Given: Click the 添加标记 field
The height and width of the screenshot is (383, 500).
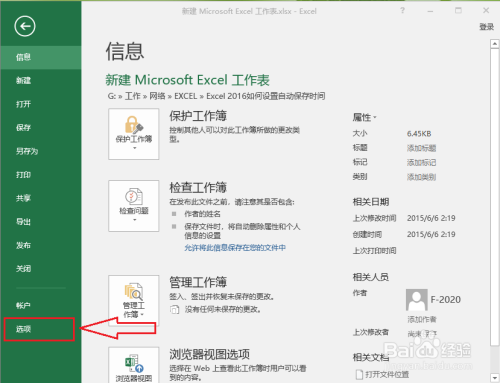Looking at the screenshot, I should [x=421, y=162].
